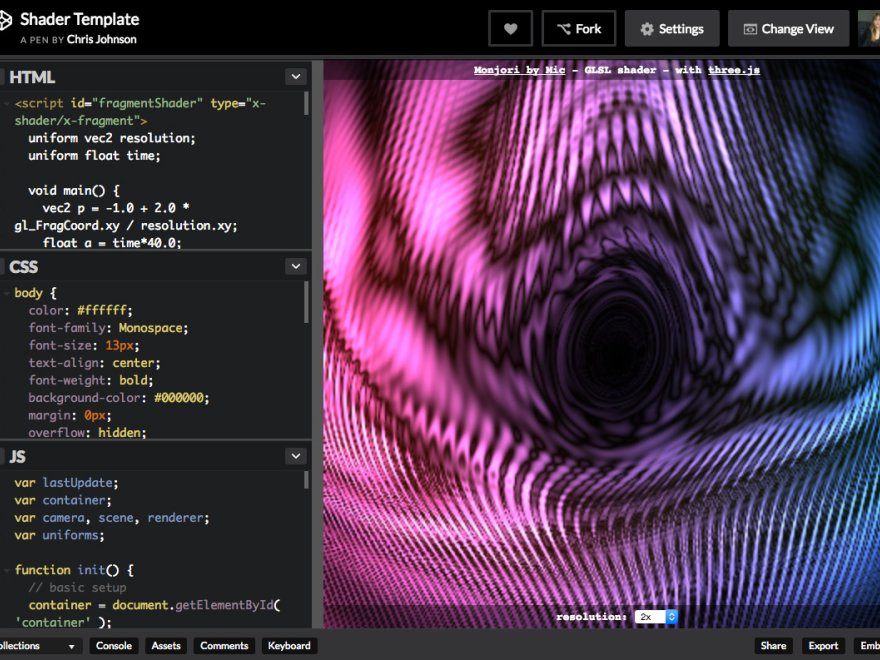Viewport: 880px width, 660px height.
Task: Show Keyboard shortcuts
Action: click(288, 646)
